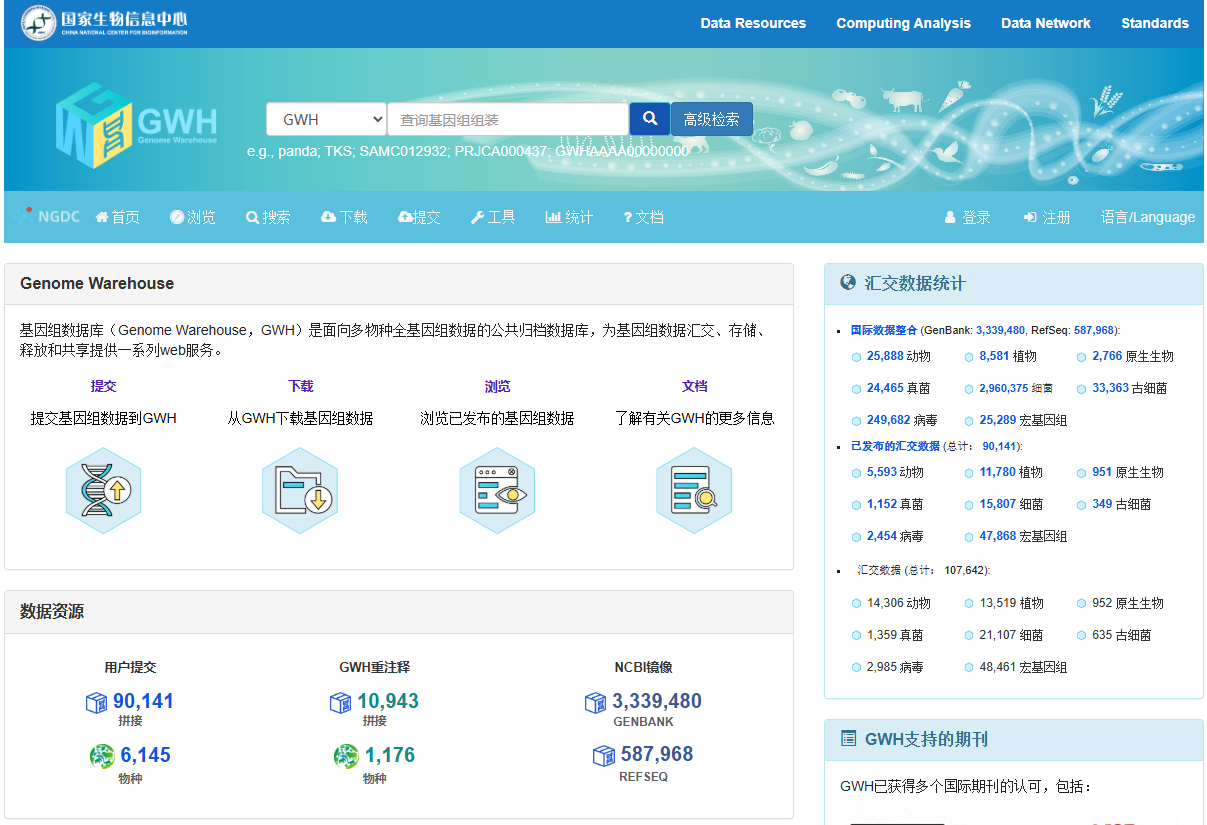Open the Standards menu
The height and width of the screenshot is (825, 1207).
click(x=1155, y=23)
